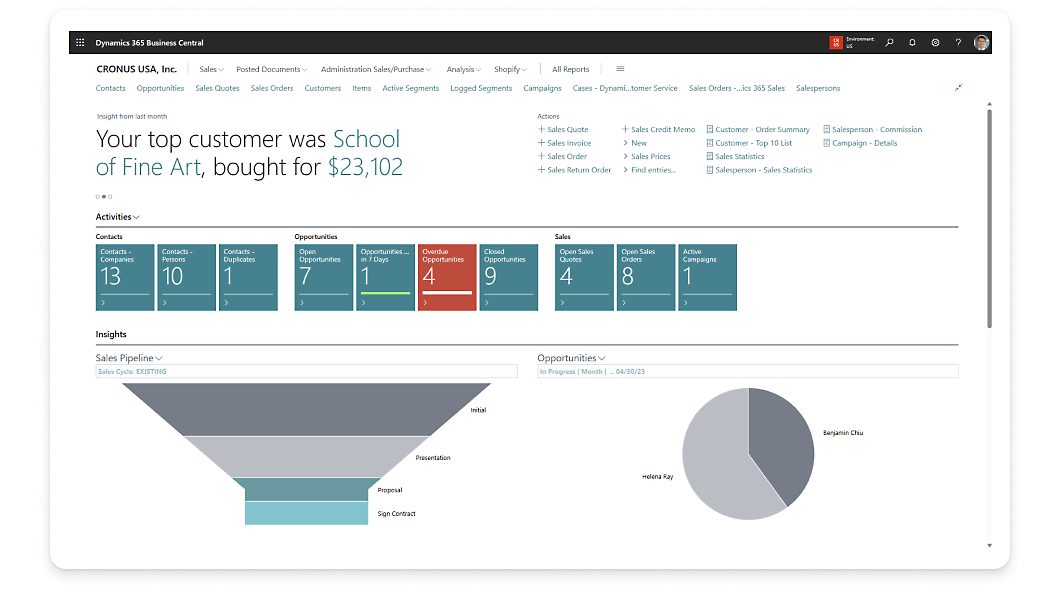Open the hamburger more menu icon
The height and width of the screenshot is (596, 1060).
click(x=621, y=69)
